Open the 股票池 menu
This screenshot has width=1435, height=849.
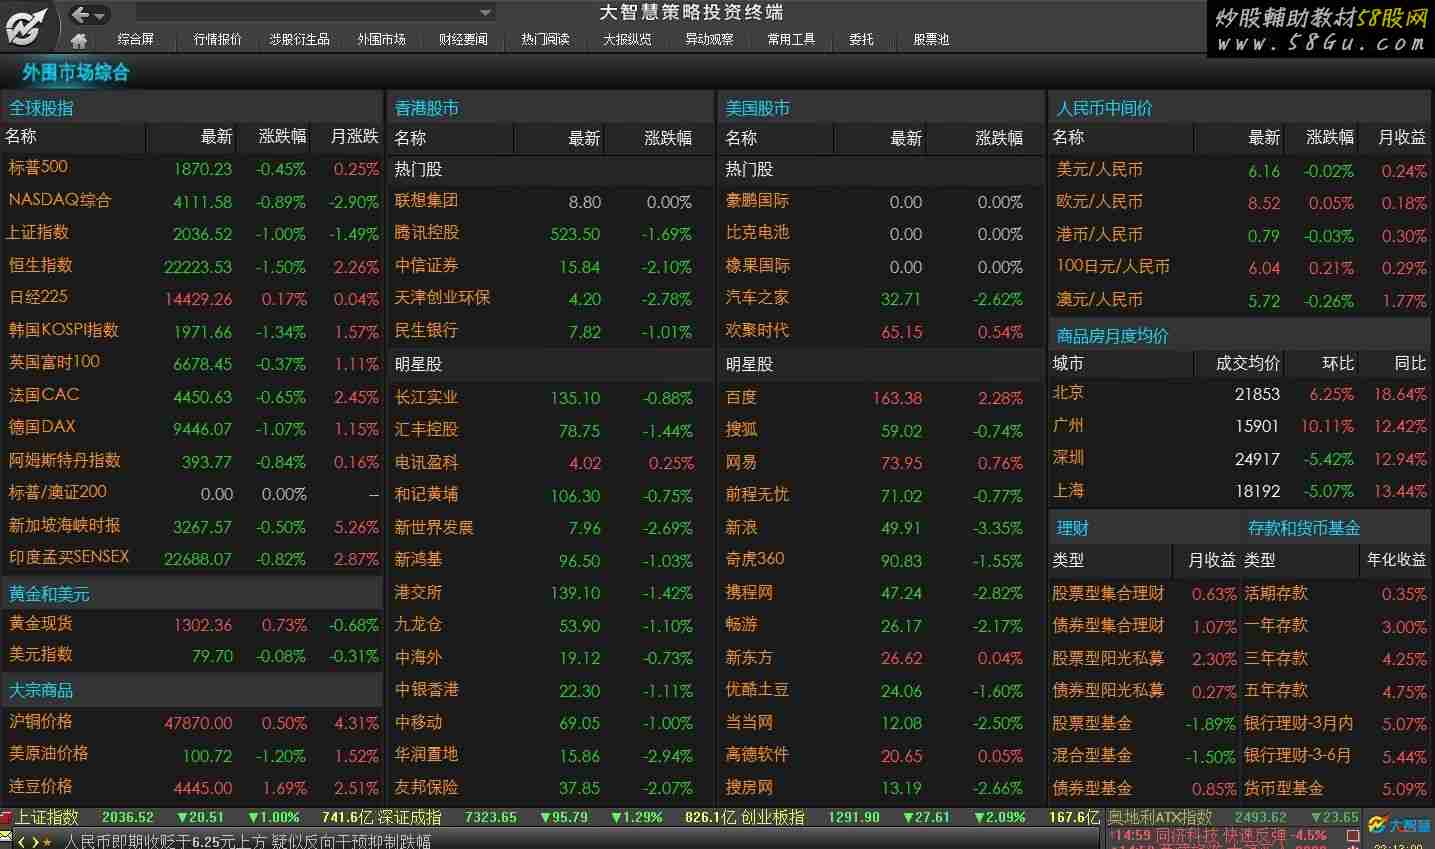[x=931, y=39]
